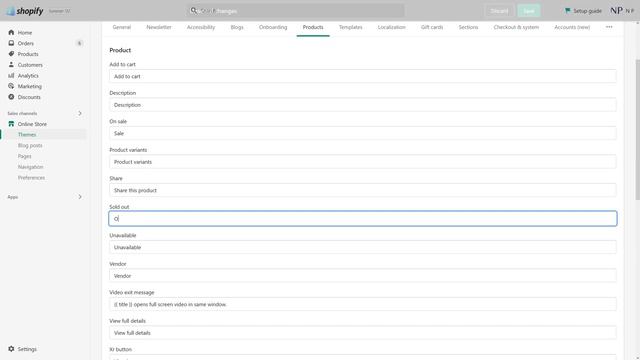Click the Save button

[x=529, y=11]
